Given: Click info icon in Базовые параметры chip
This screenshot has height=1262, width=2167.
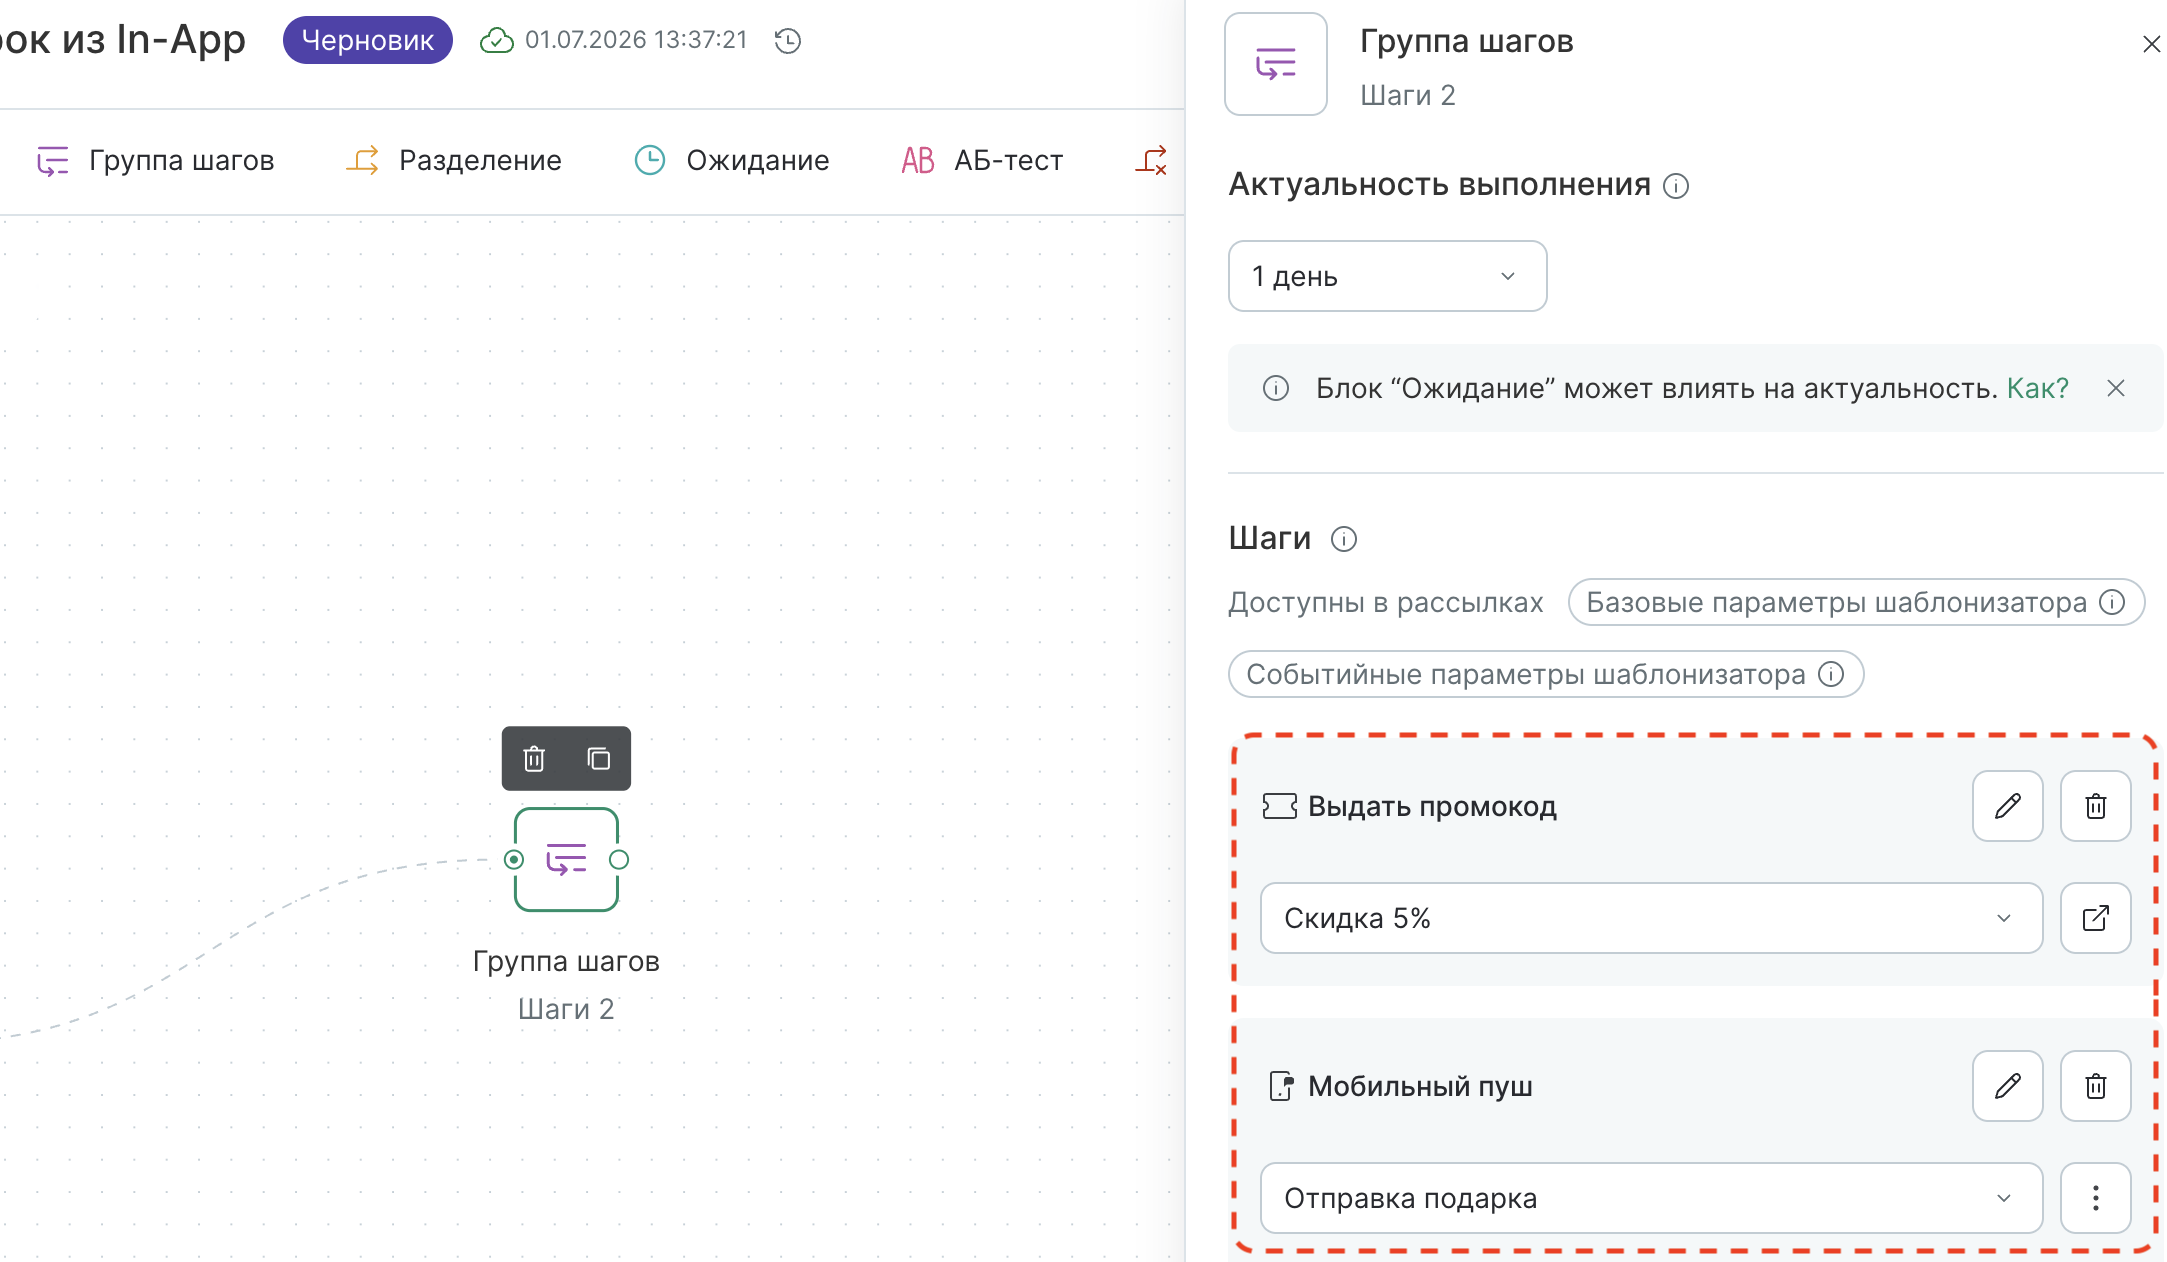Looking at the screenshot, I should pyautogui.click(x=2112, y=602).
